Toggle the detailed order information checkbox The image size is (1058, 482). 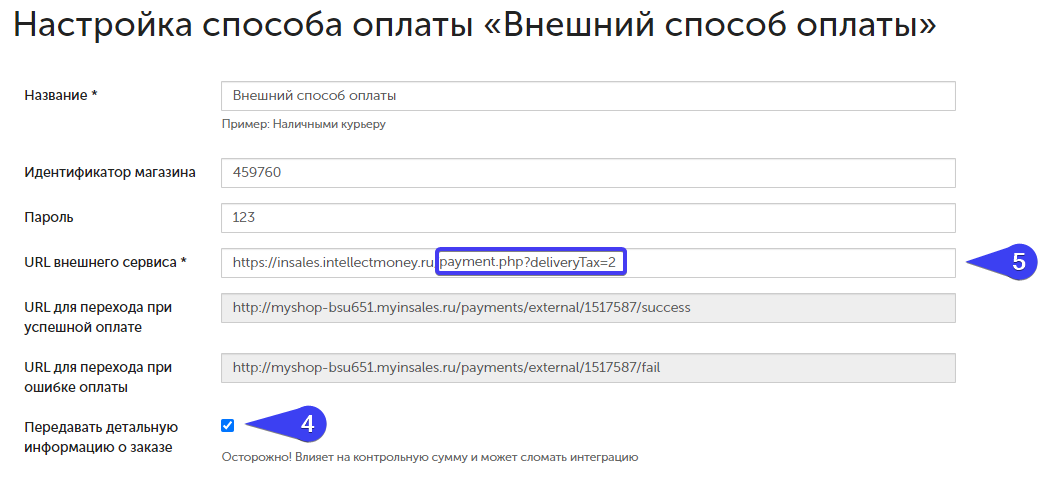228,425
